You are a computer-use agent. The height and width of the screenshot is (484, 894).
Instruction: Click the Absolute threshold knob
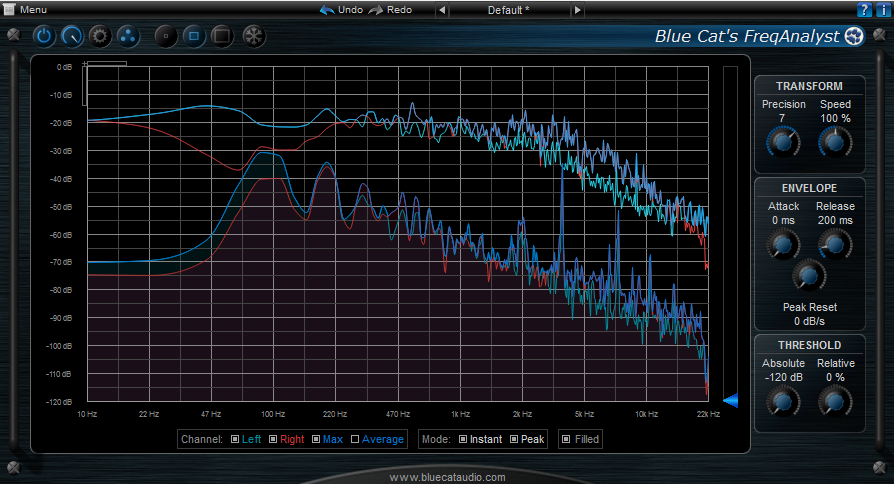[x=783, y=401]
